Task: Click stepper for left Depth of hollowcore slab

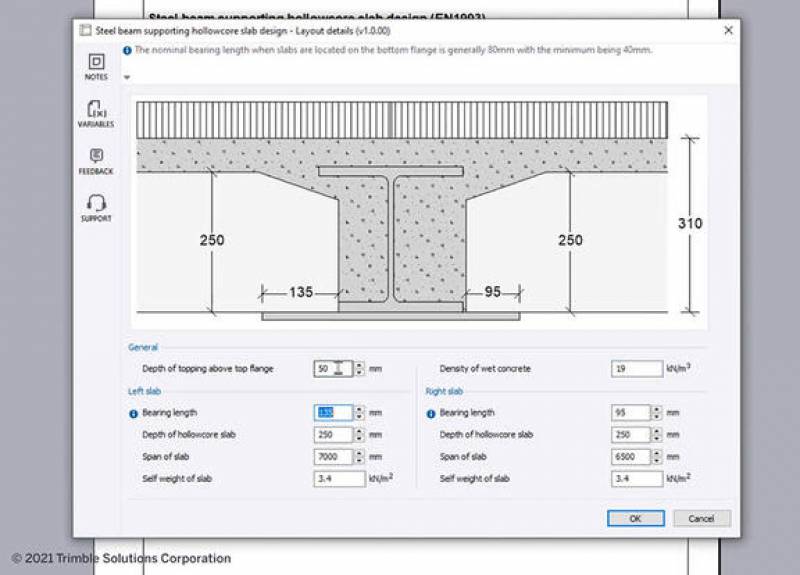Action: click(x=360, y=435)
